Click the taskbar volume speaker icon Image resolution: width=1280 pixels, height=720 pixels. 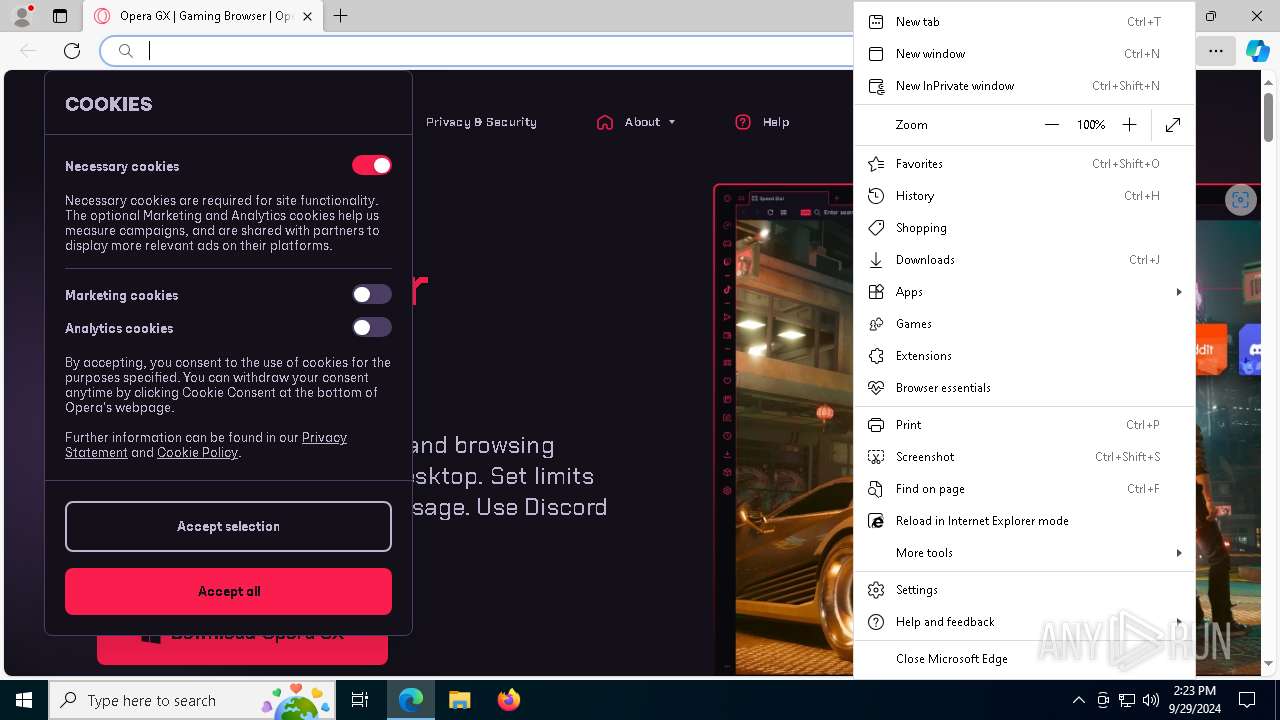click(x=1151, y=700)
